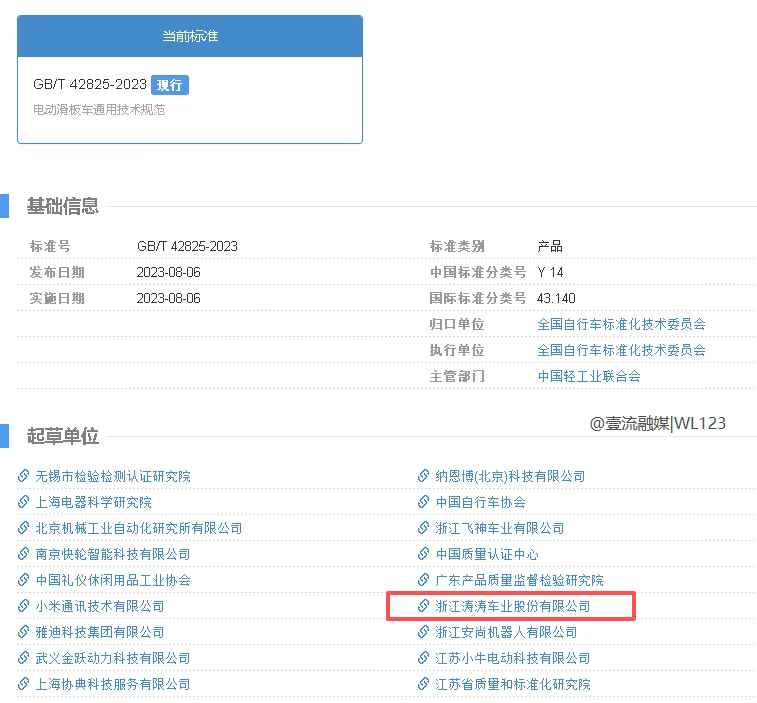Visit 广东产品质量监督检验研究院 link
Screen dimensions: 757x703
click(x=519, y=580)
